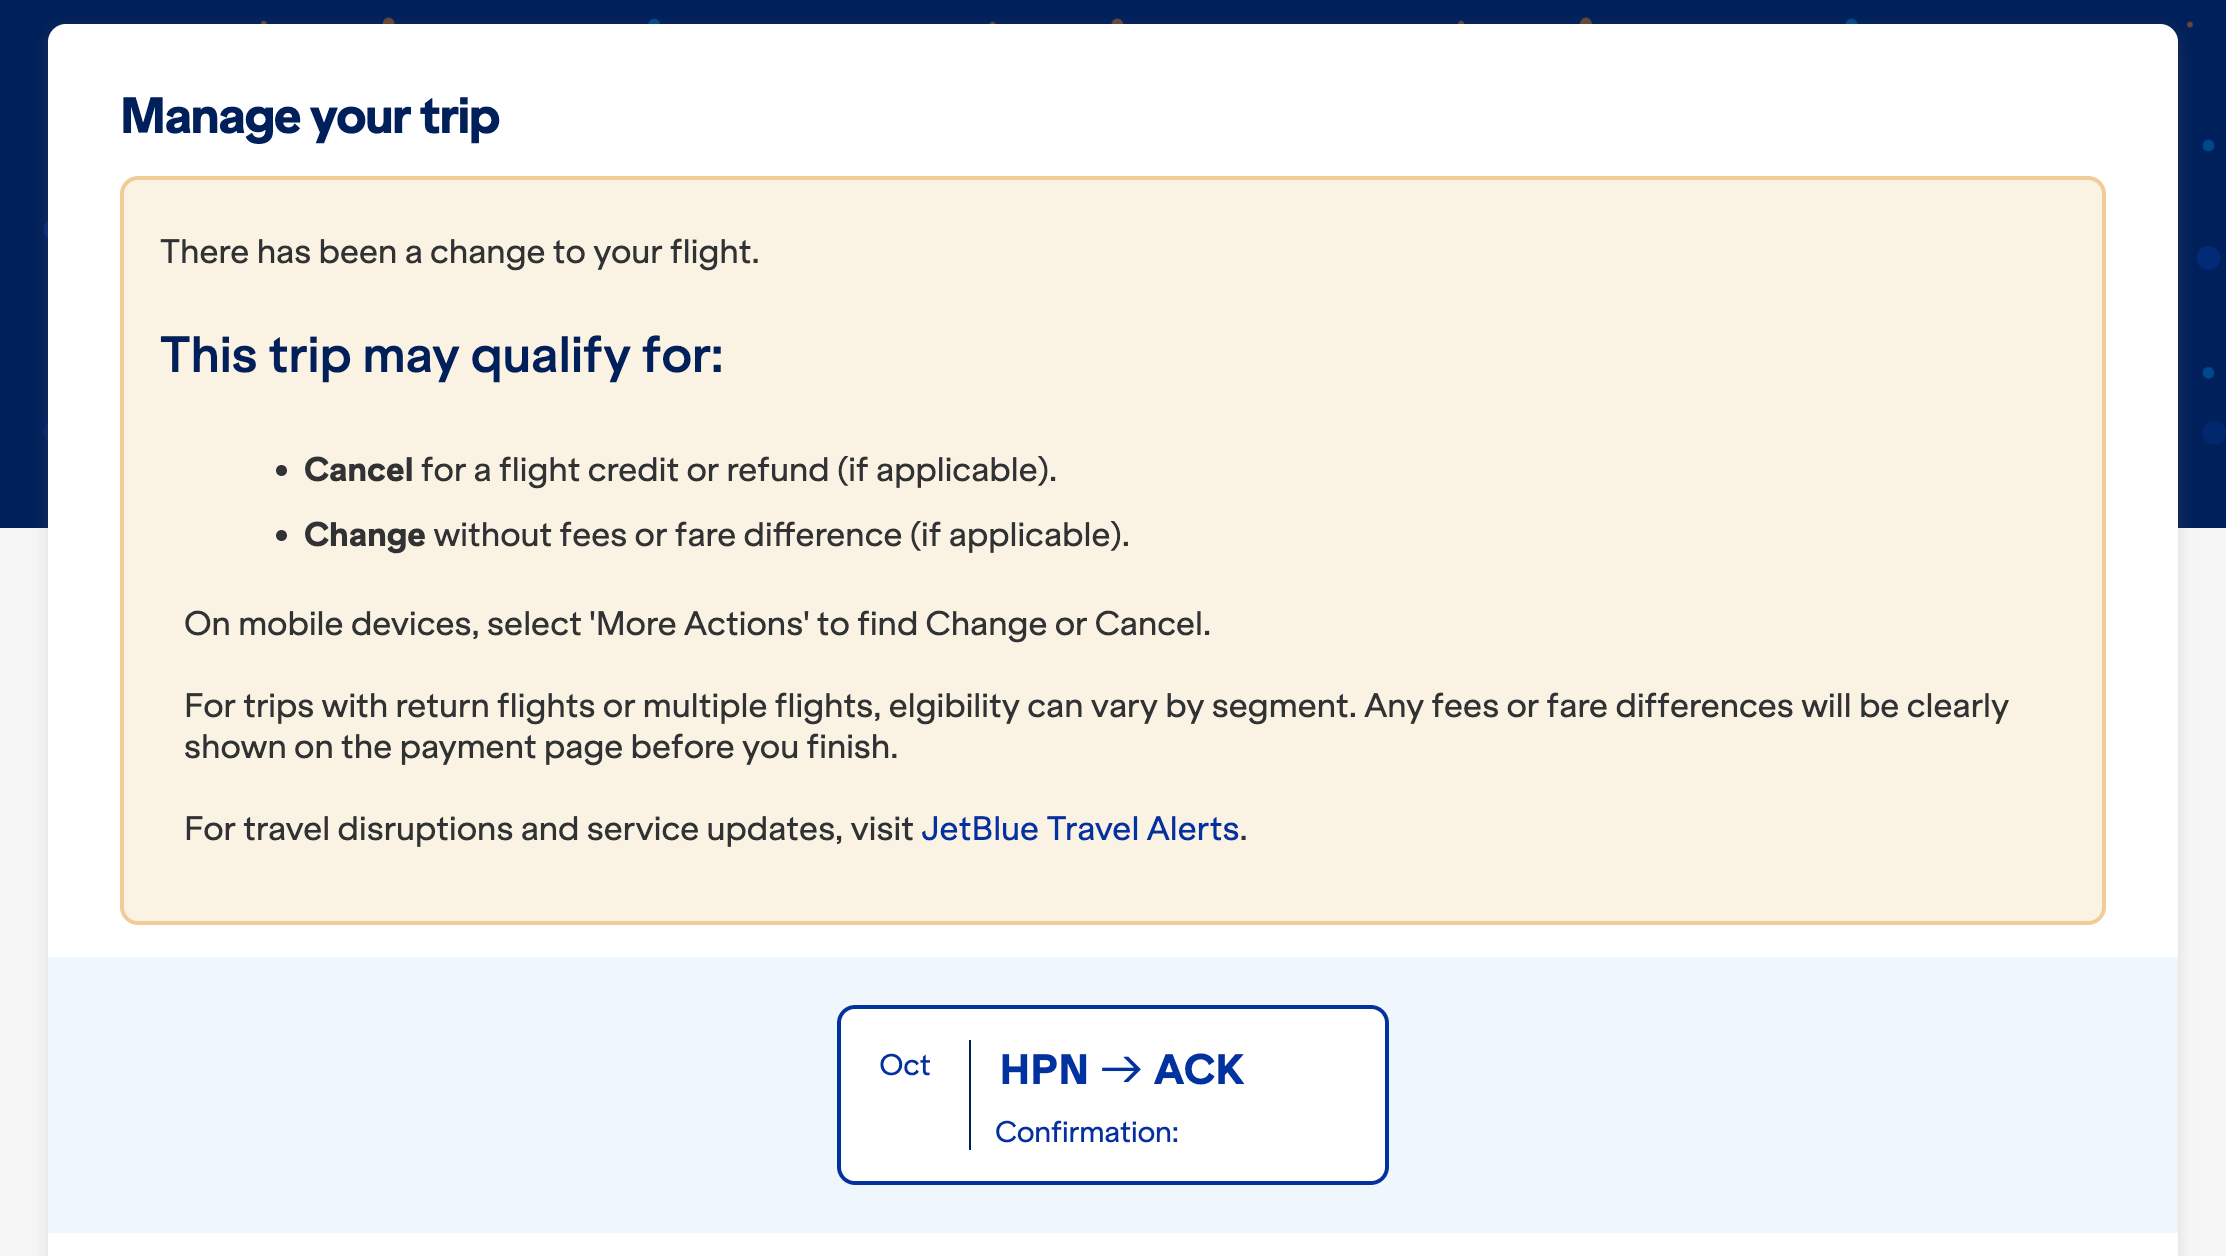Click the ACK airport code
This screenshot has width=2226, height=1256.
[x=1199, y=1068]
